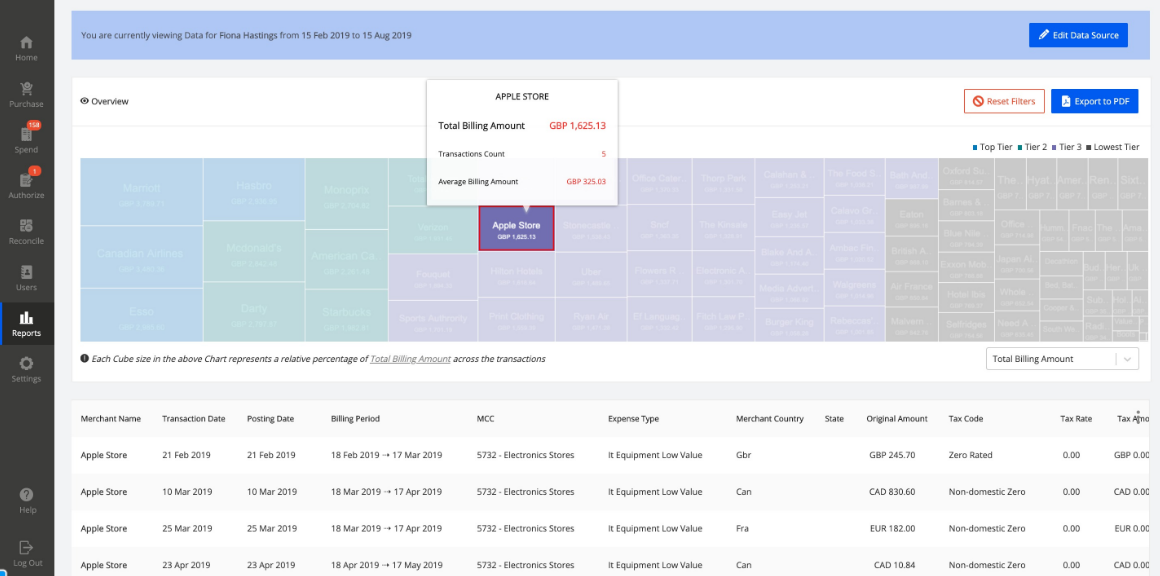
Task: Select the Hasbro treemap tile
Action: tap(254, 189)
